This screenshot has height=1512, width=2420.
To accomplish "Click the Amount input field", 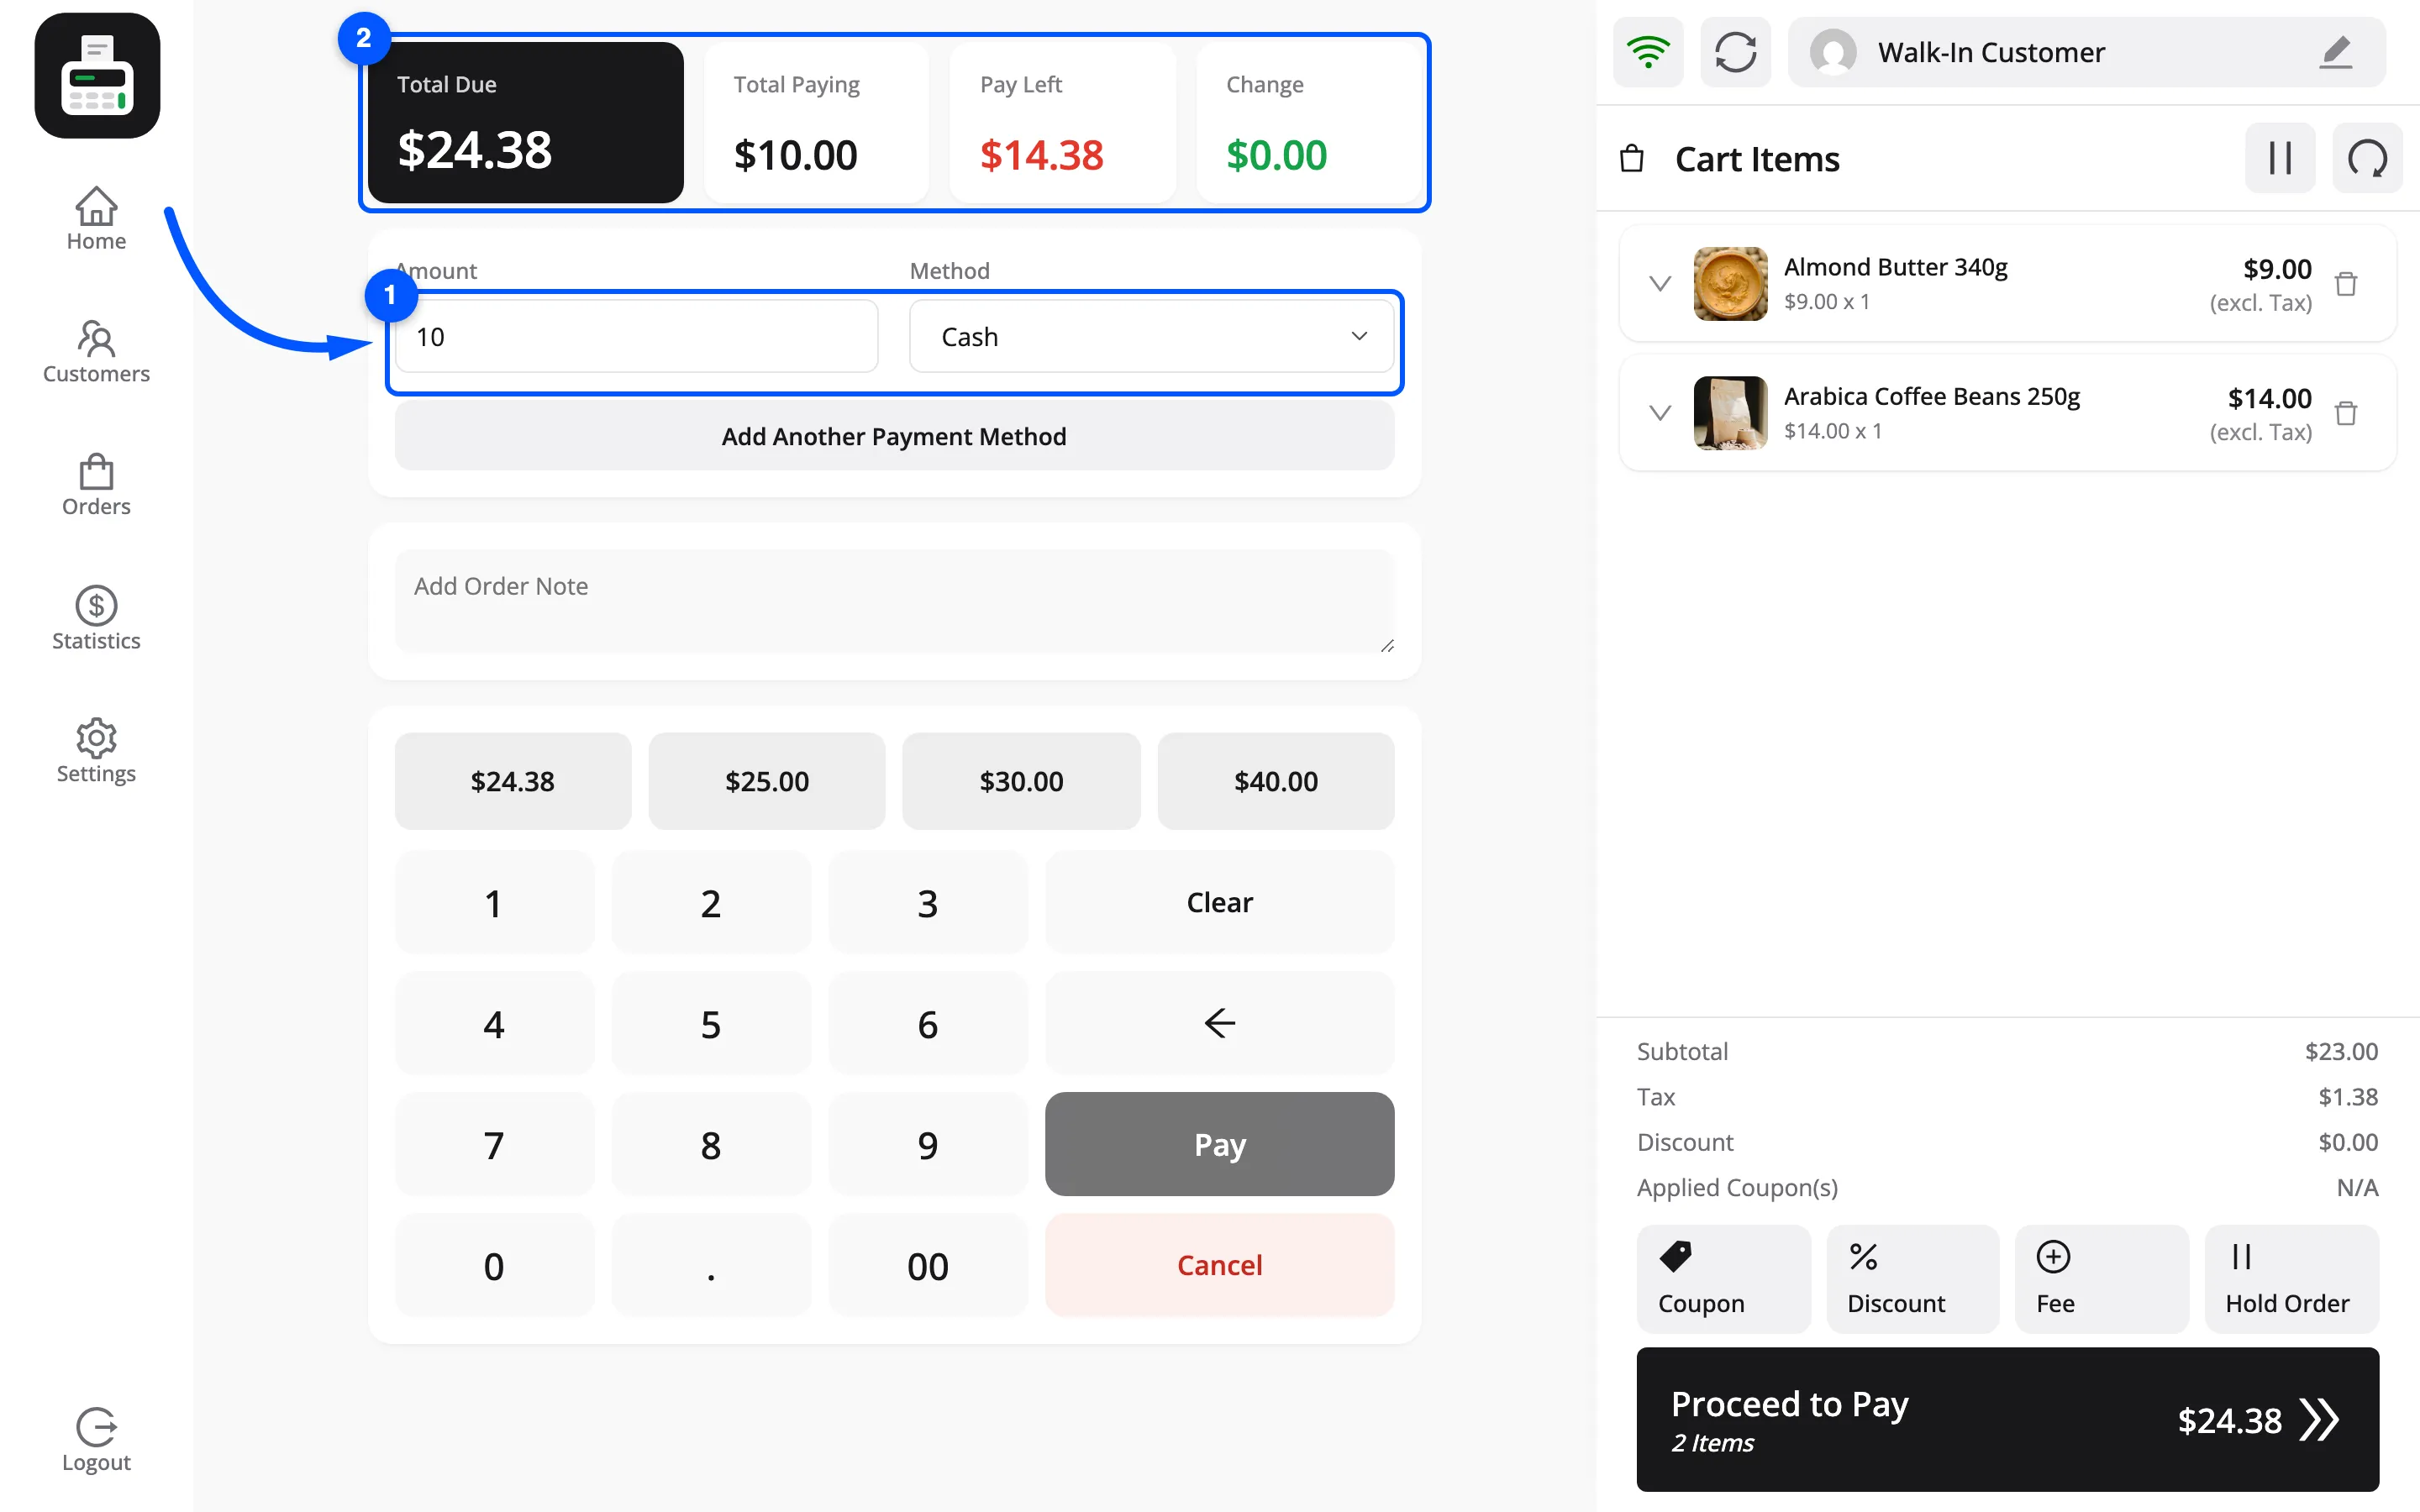I will point(637,337).
